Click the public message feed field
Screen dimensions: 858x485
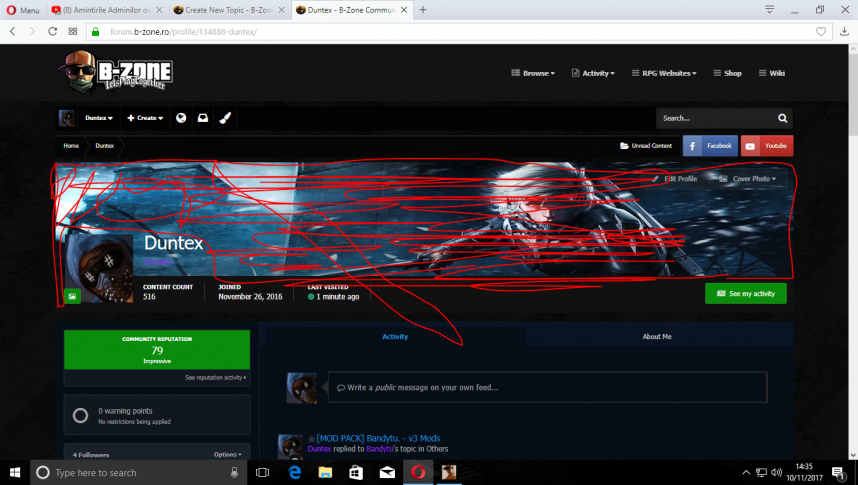tap(547, 388)
